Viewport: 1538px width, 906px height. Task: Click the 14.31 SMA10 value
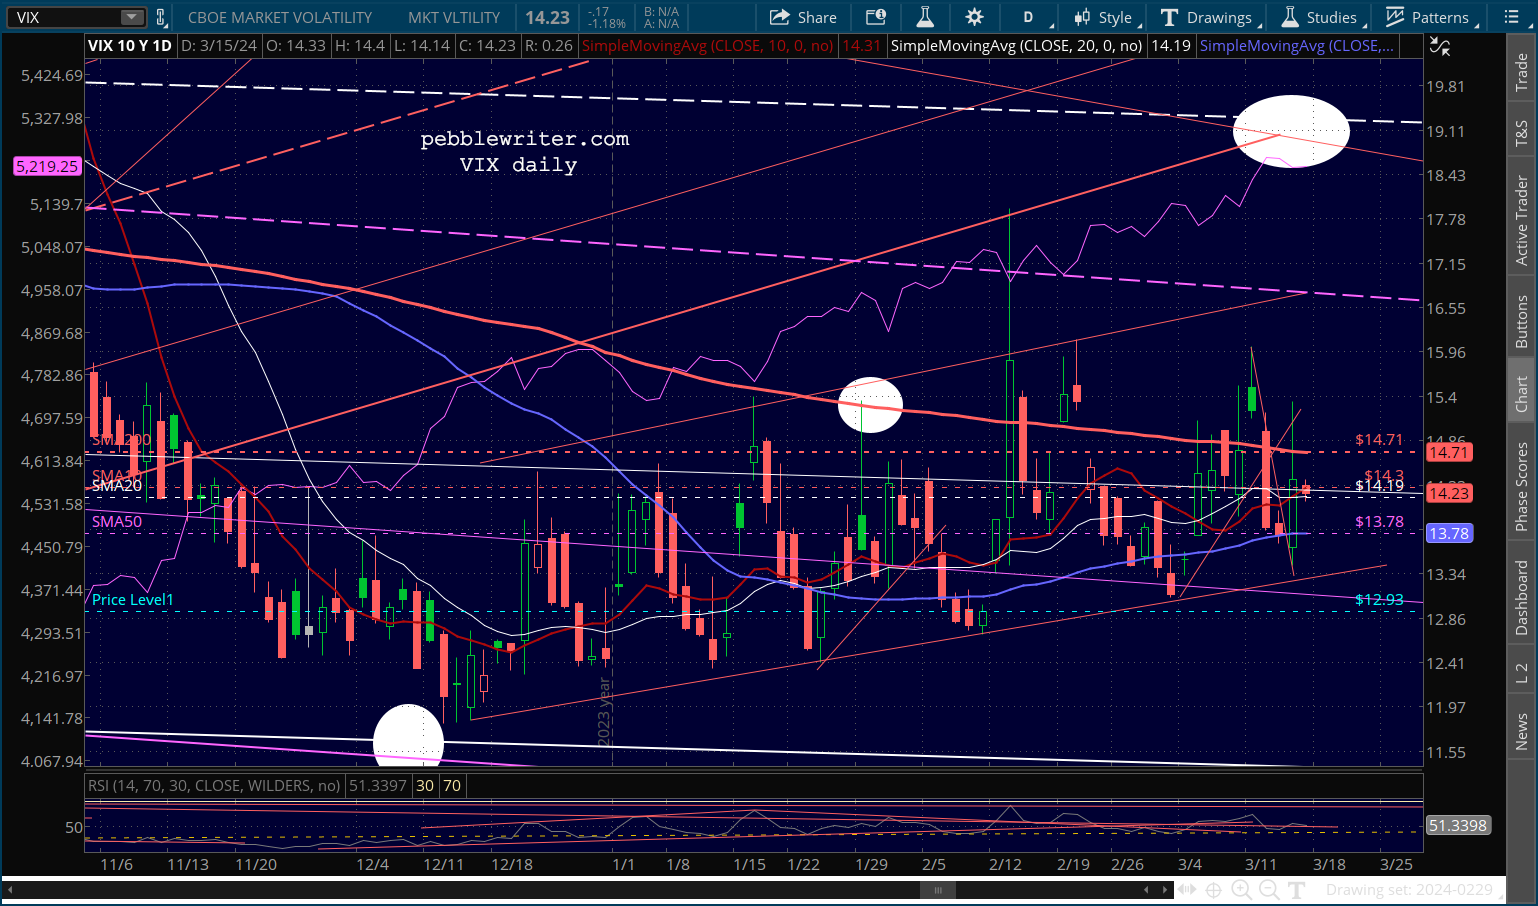(862, 46)
